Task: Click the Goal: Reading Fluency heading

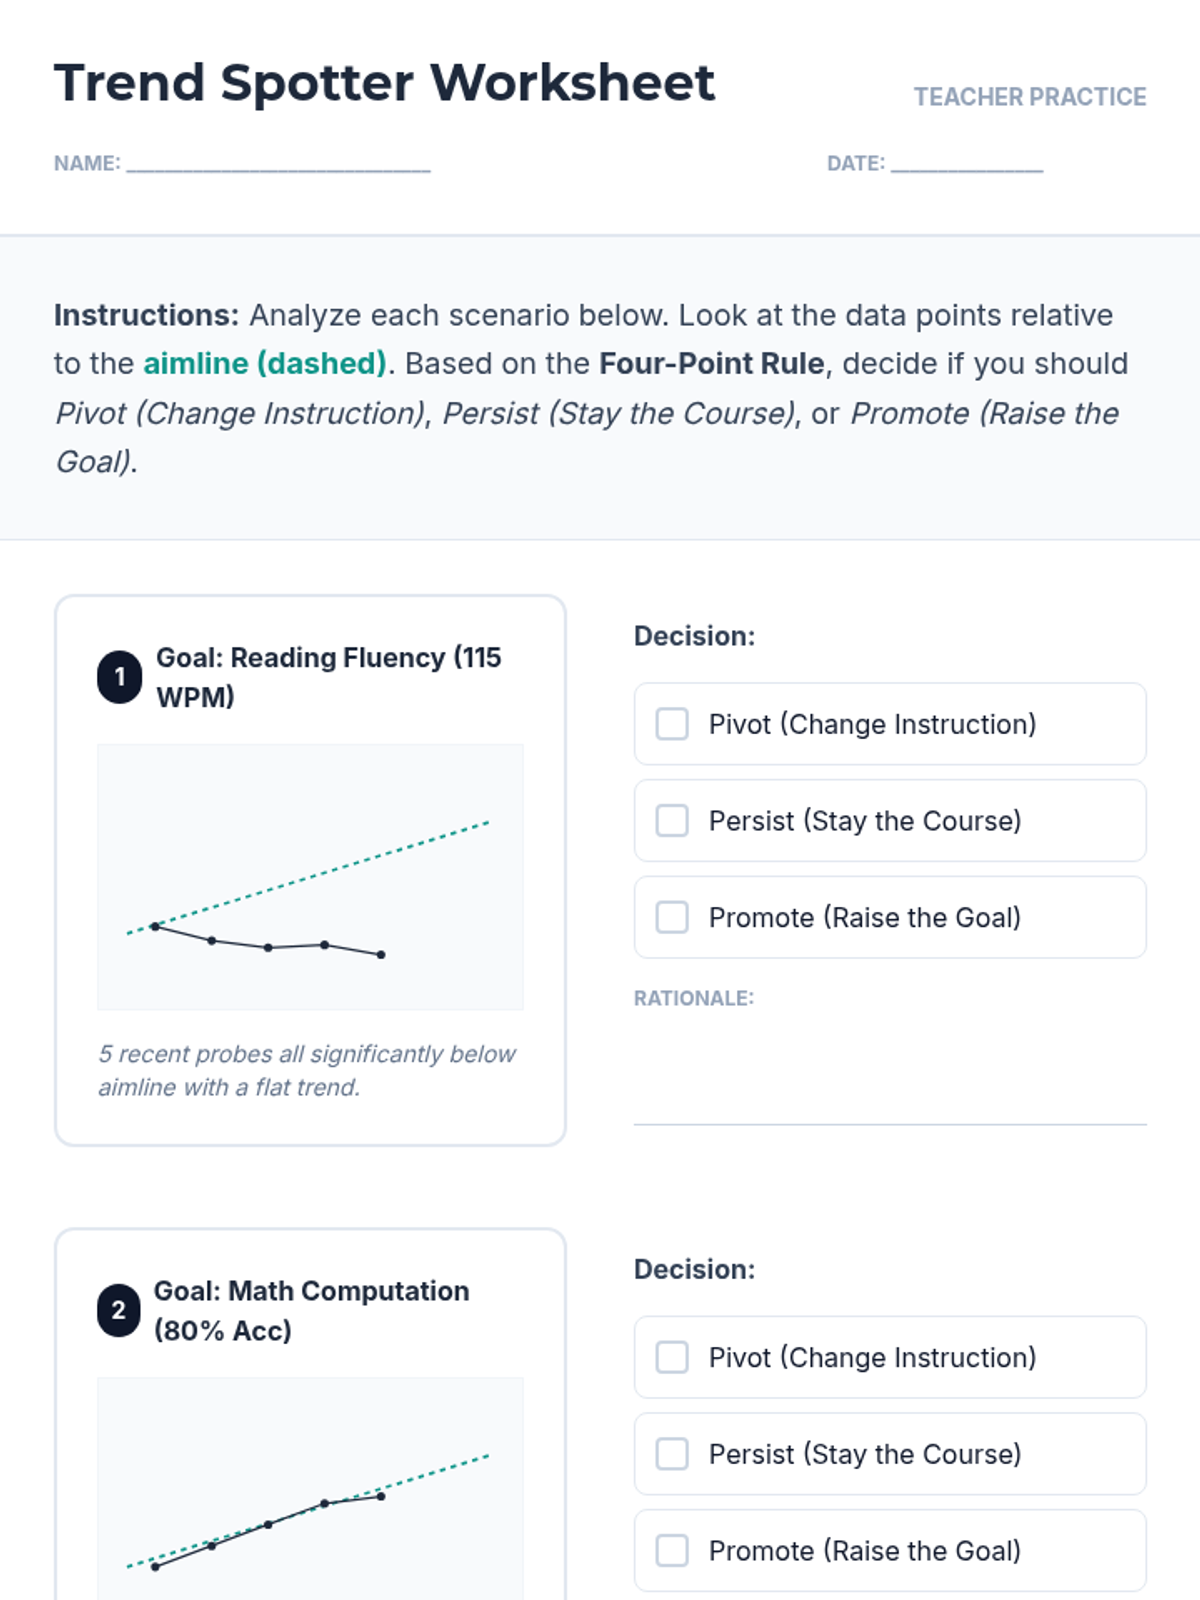Action: click(328, 677)
